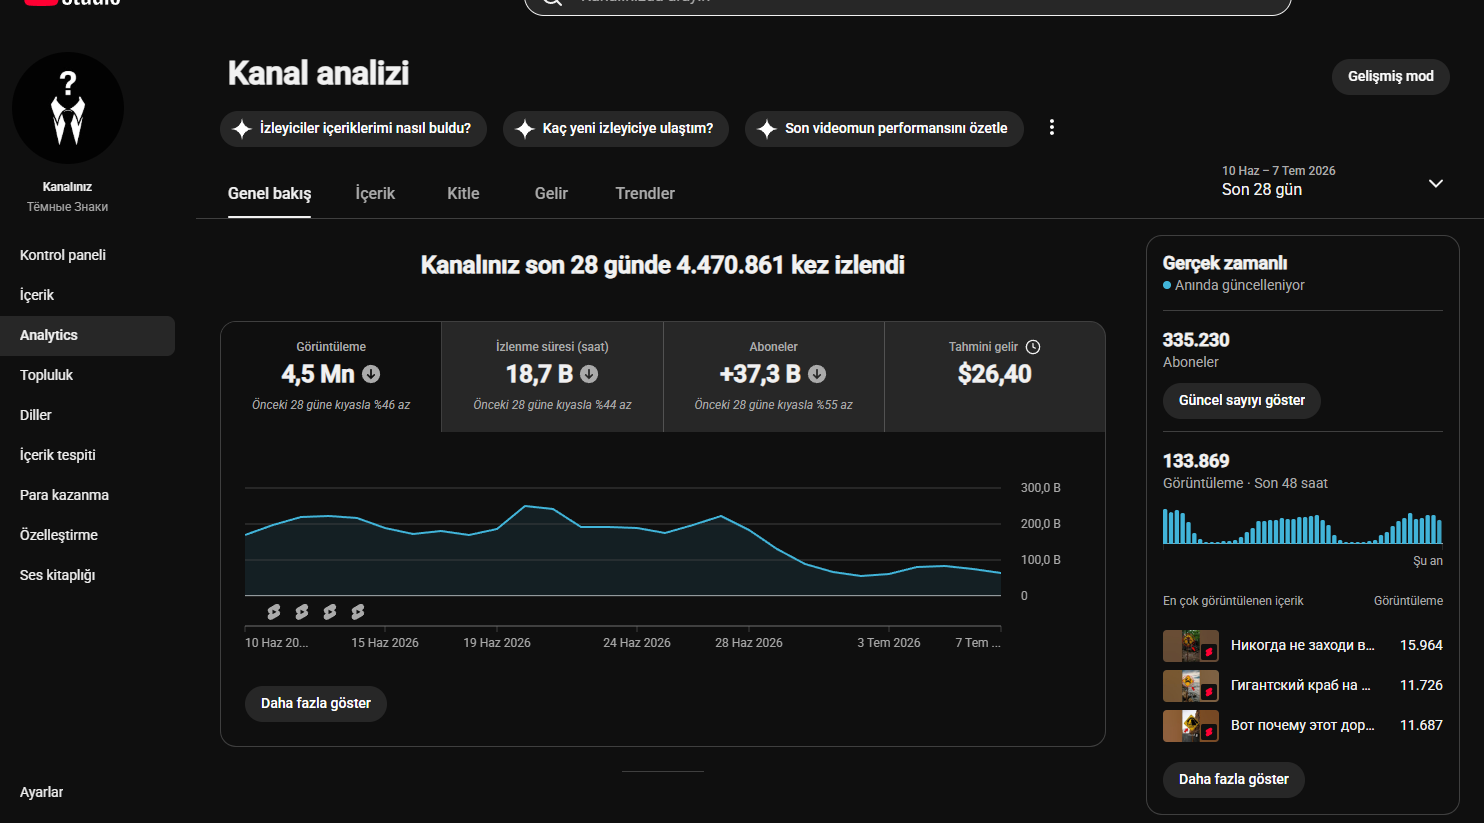
Task: Switch to the Genel bakış tab
Action: [x=269, y=194]
